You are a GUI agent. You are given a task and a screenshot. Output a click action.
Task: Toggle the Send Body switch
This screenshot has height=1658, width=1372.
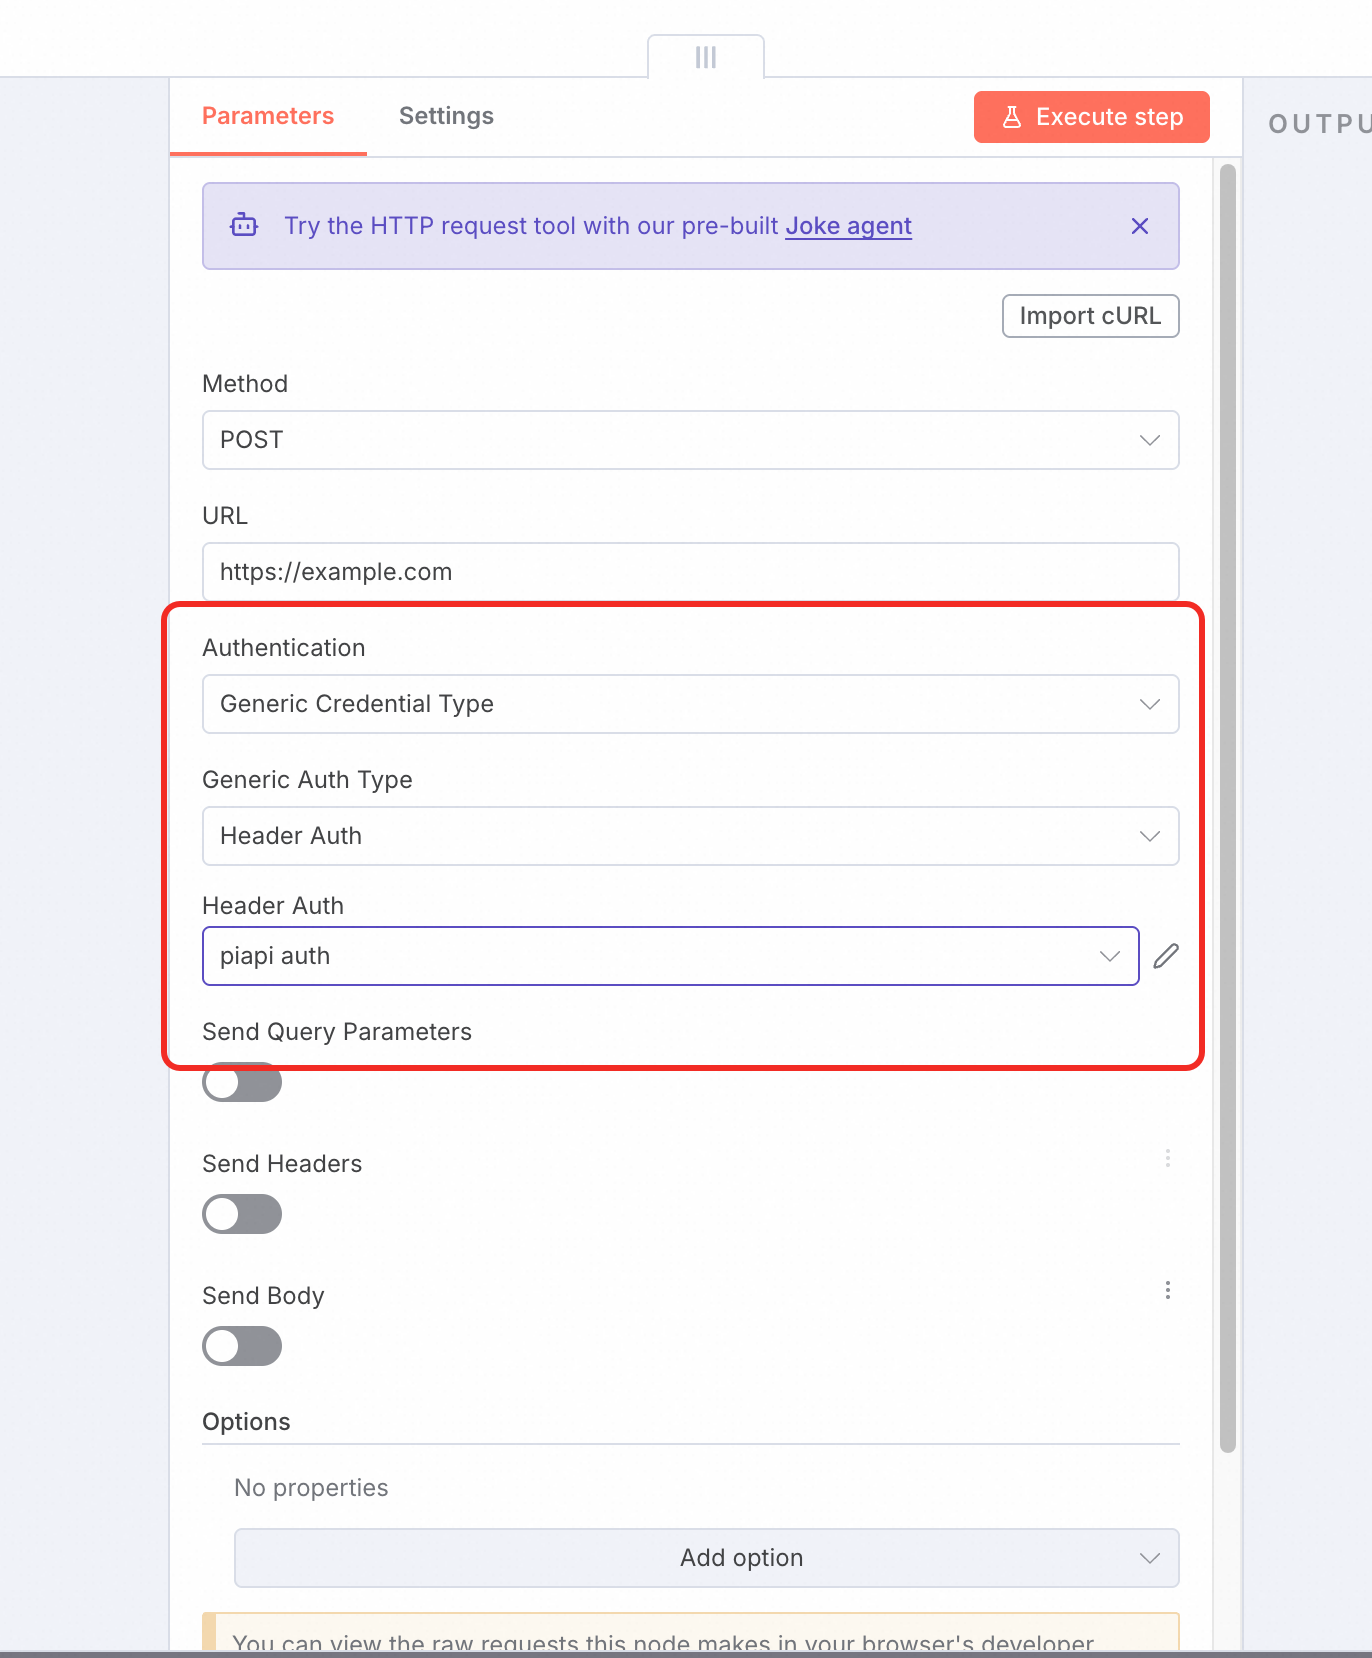[x=242, y=1346]
